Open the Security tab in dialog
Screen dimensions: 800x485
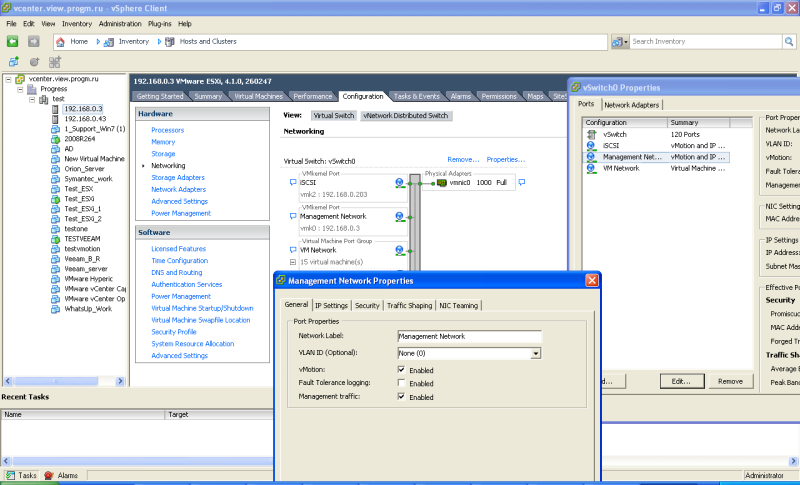pyautogui.click(x=367, y=305)
